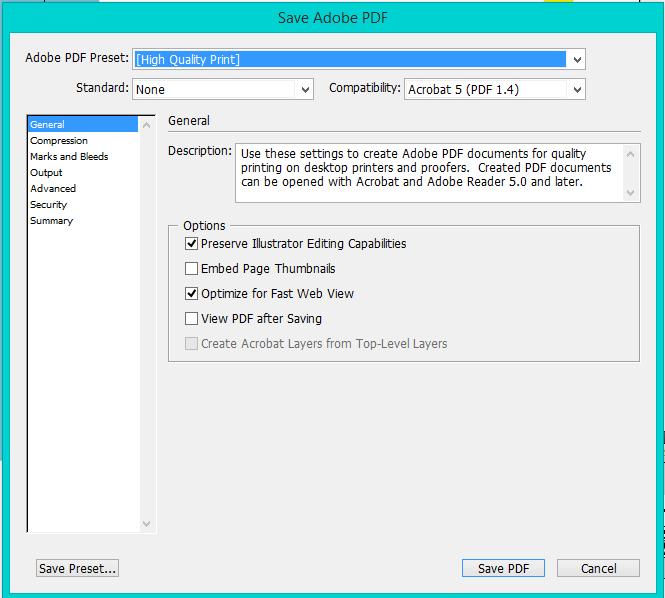Image resolution: width=665 pixels, height=598 pixels.
Task: Uncheck Optimize for Fast Web View
Action: pos(191,293)
